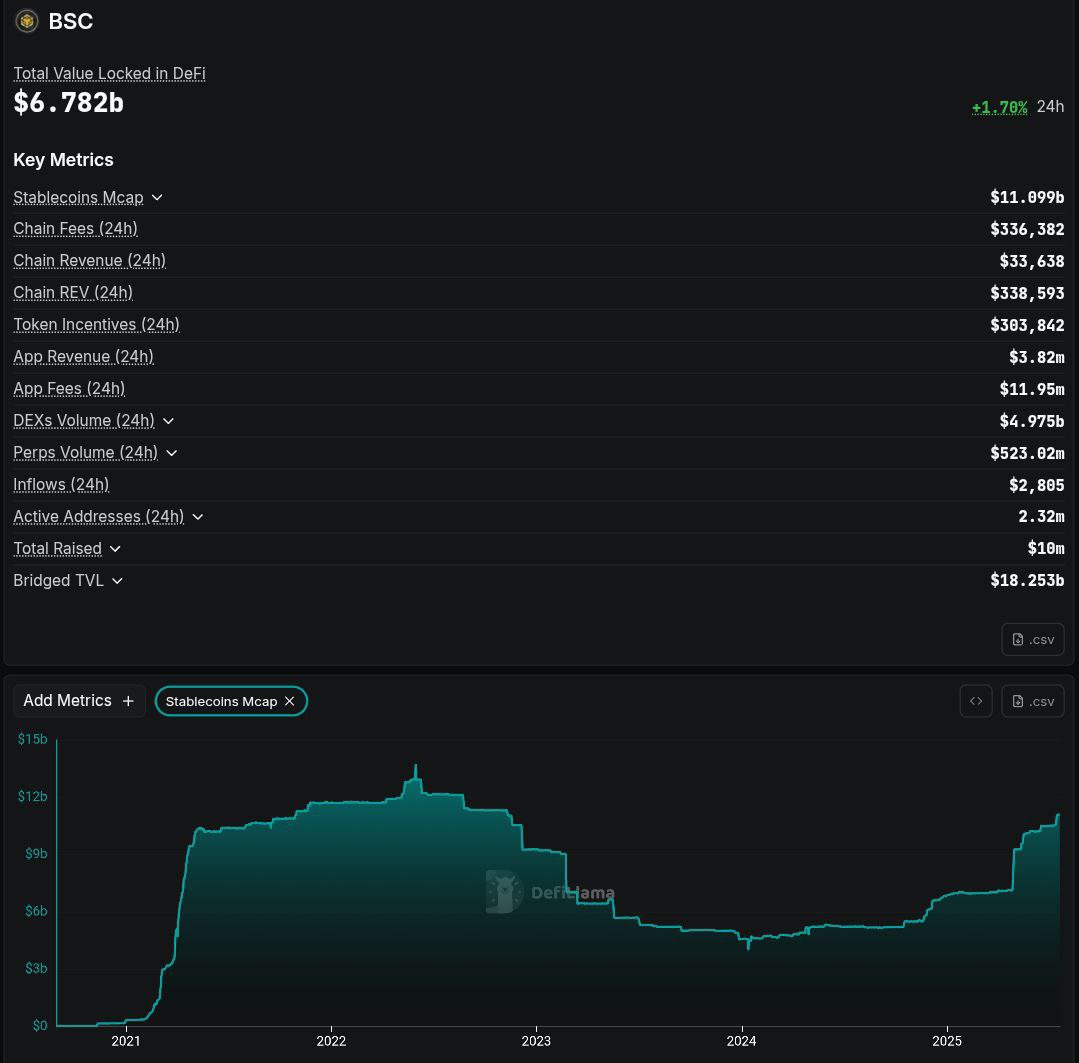The image size is (1079, 1063).
Task: Download key metrics .csv file
Action: 1032,639
